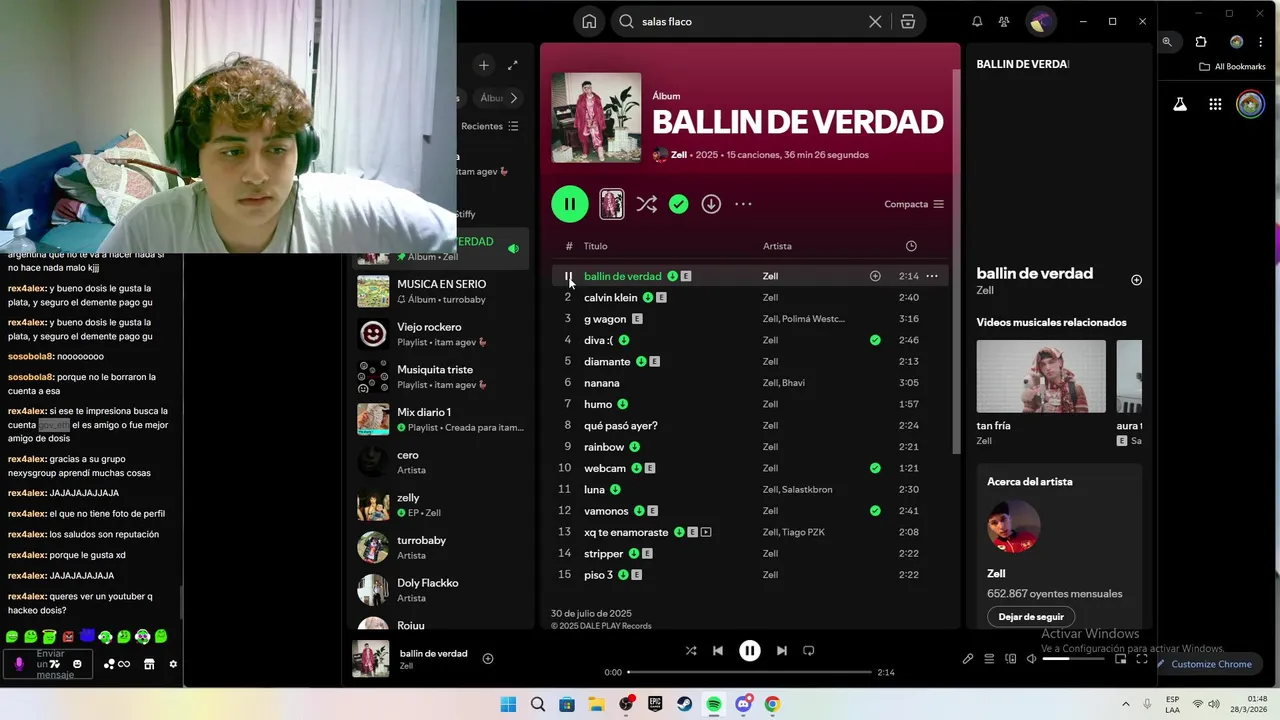This screenshot has width=1280, height=720.
Task: Go to Spotify Home via house icon
Action: [589, 21]
